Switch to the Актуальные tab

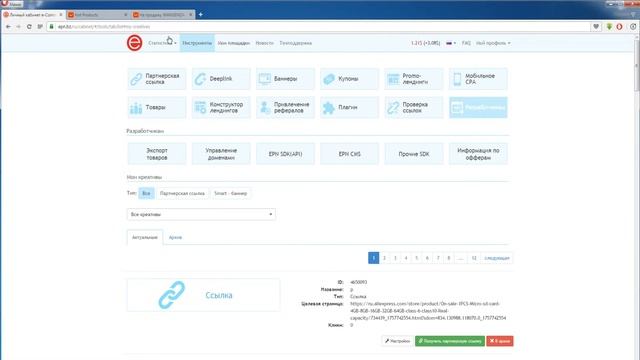point(145,237)
